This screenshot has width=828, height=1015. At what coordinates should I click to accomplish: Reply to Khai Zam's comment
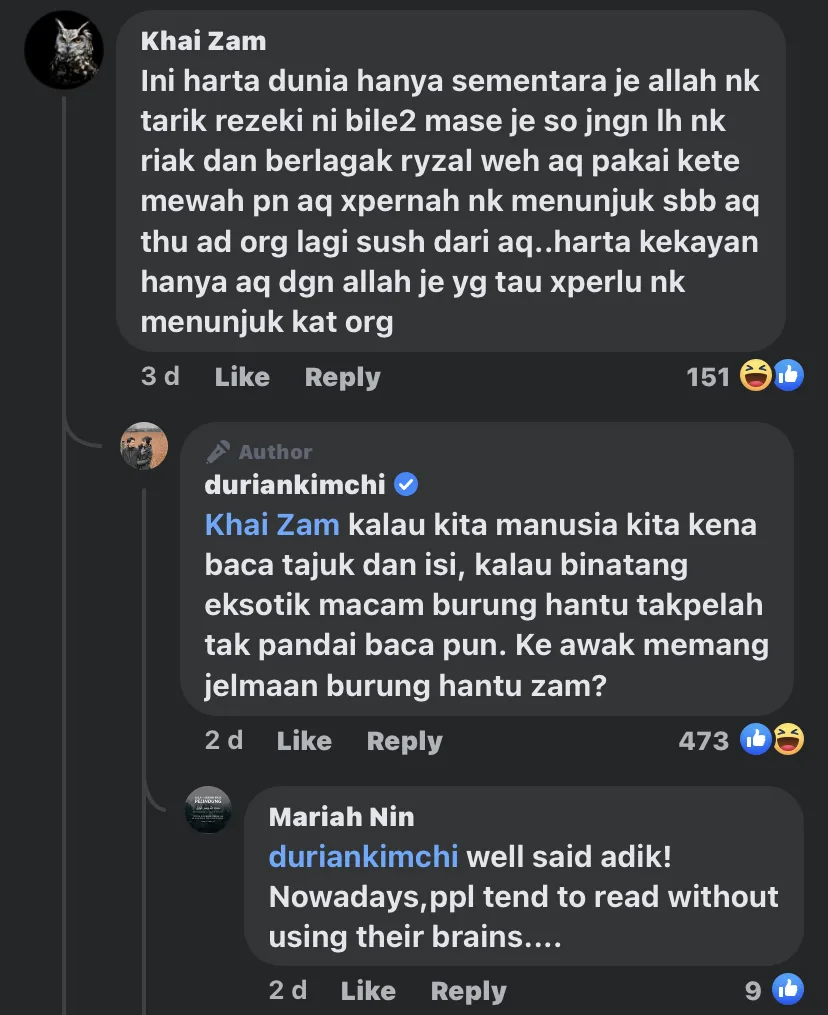[x=342, y=377]
